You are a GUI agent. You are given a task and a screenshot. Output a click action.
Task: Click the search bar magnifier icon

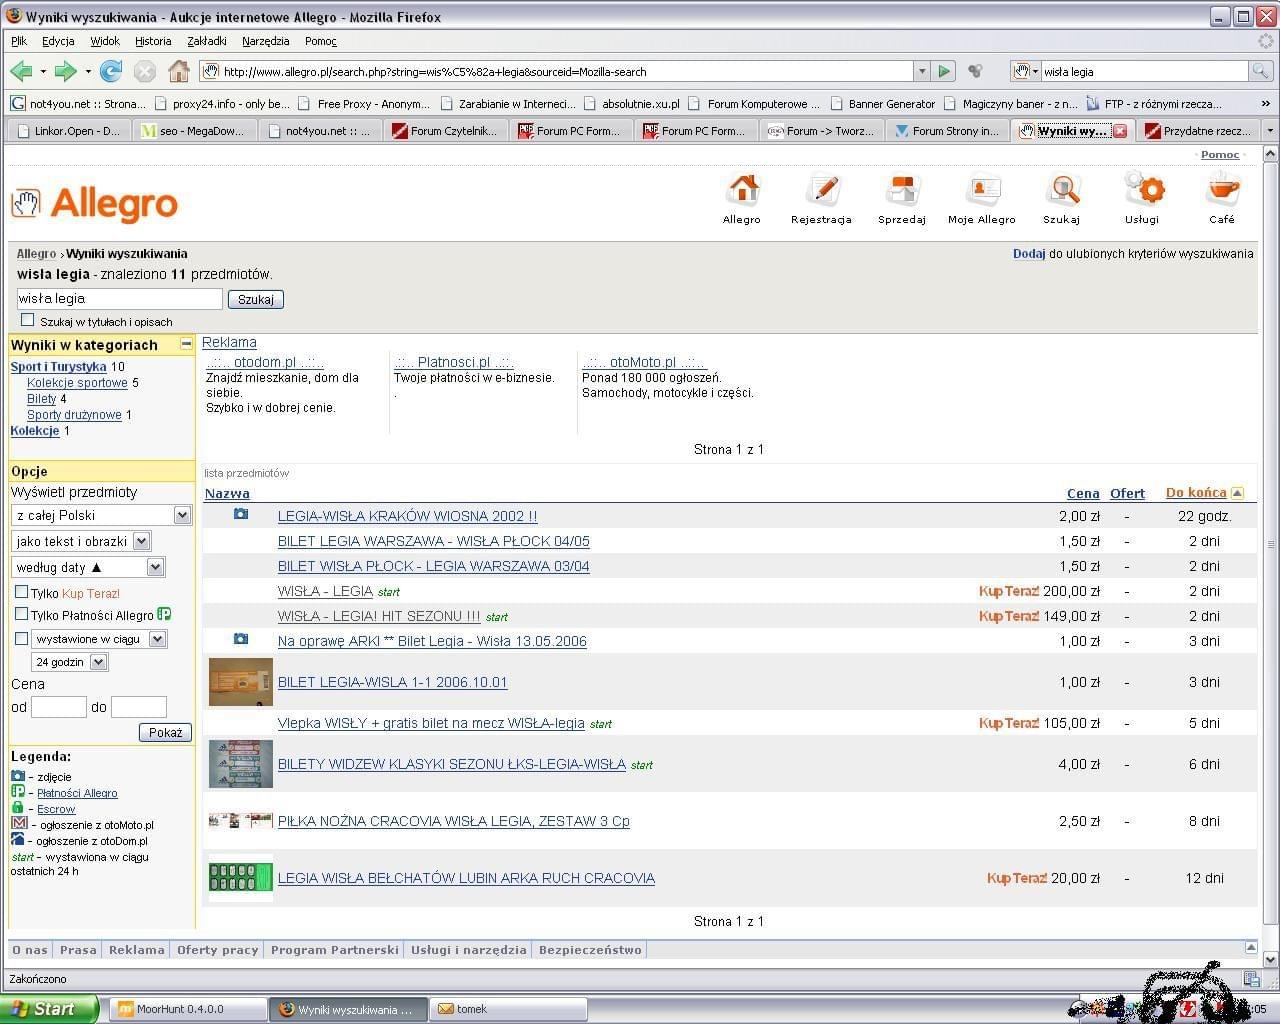[1261, 71]
